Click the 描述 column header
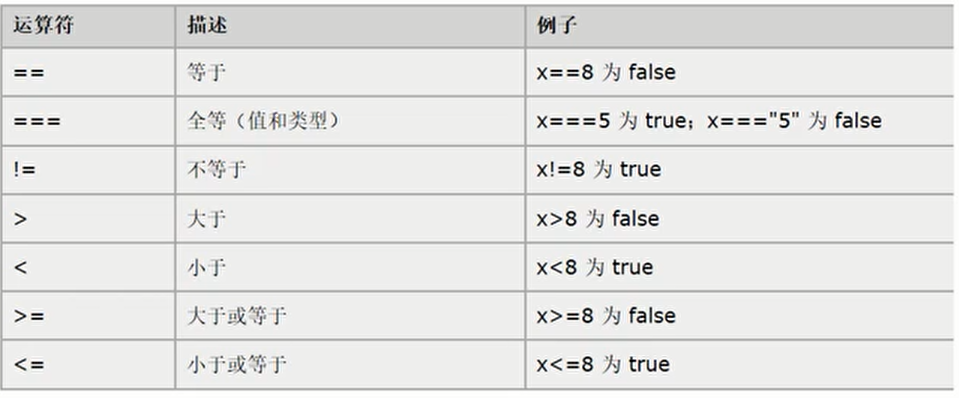The height and width of the screenshot is (398, 959). pyautogui.click(x=350, y=26)
